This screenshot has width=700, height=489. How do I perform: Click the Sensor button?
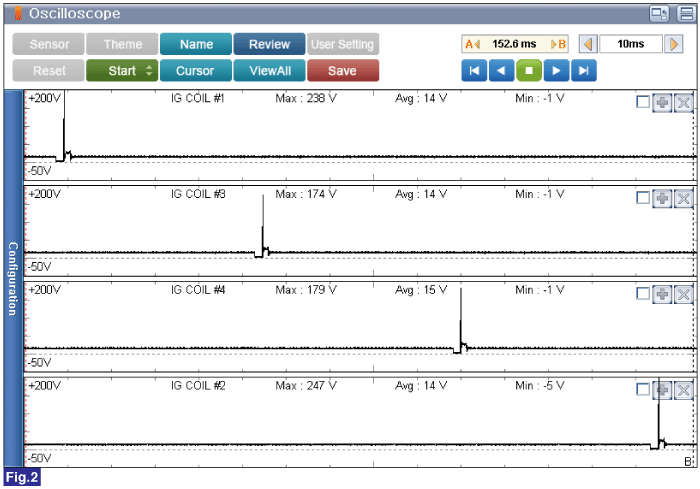tap(48, 44)
